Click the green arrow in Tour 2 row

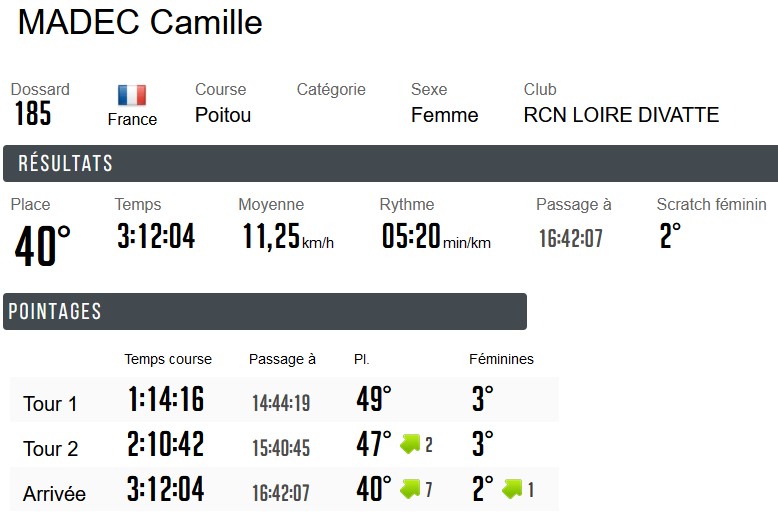click(x=410, y=444)
